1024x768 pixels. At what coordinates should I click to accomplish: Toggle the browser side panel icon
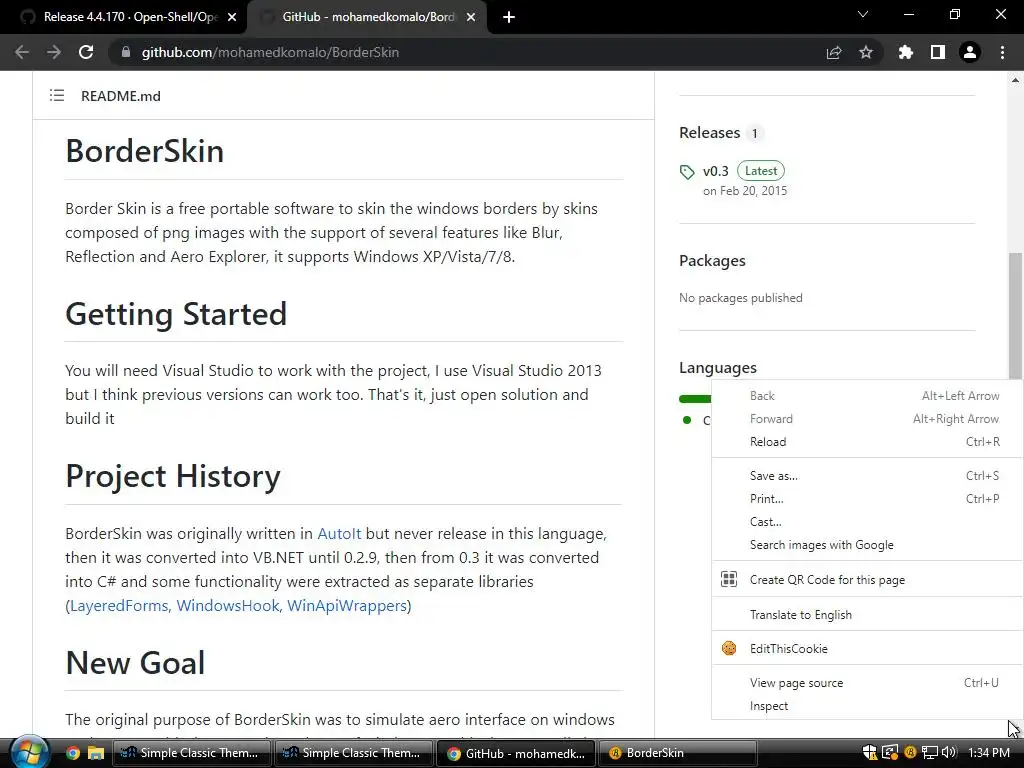(x=938, y=52)
